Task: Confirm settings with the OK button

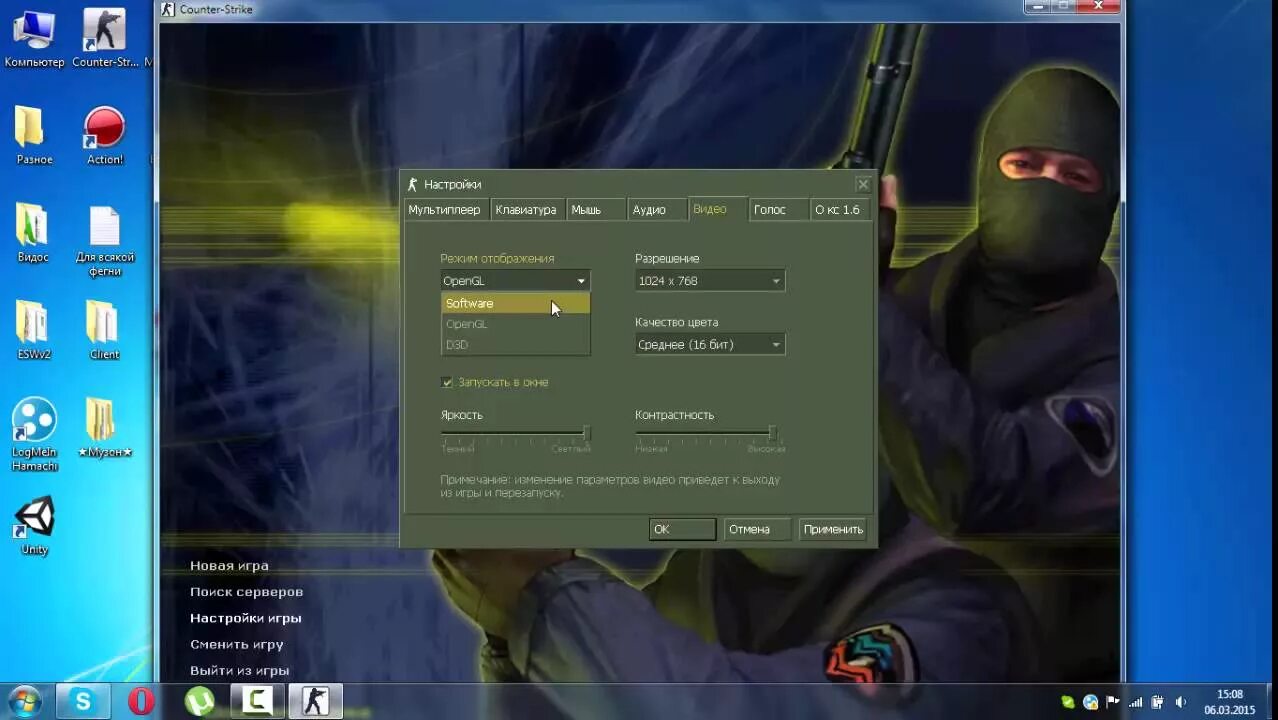Action: pos(682,529)
